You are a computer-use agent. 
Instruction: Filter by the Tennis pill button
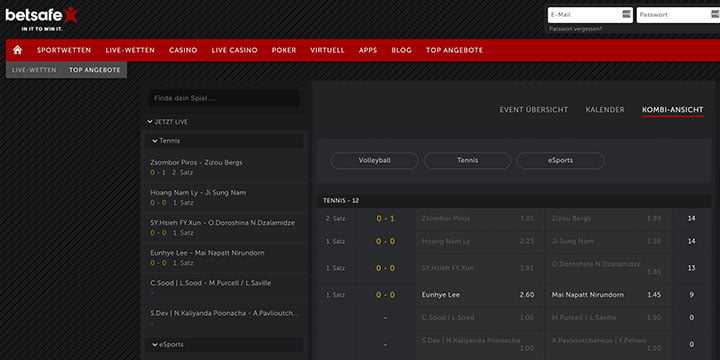tap(467, 161)
